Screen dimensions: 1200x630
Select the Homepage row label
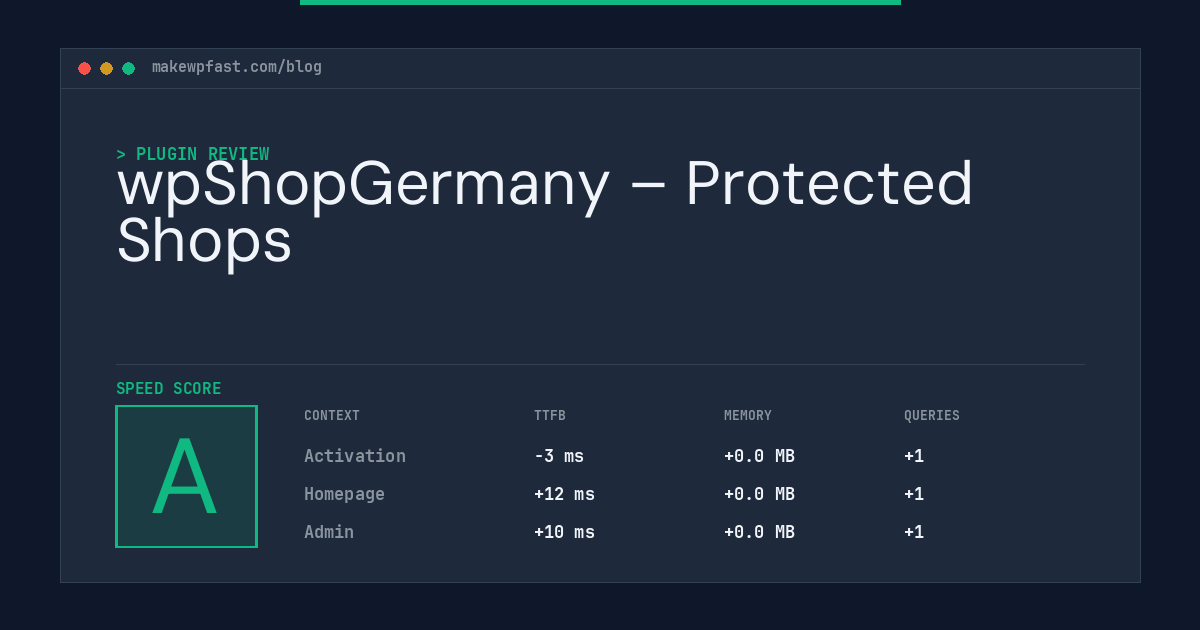point(344,494)
